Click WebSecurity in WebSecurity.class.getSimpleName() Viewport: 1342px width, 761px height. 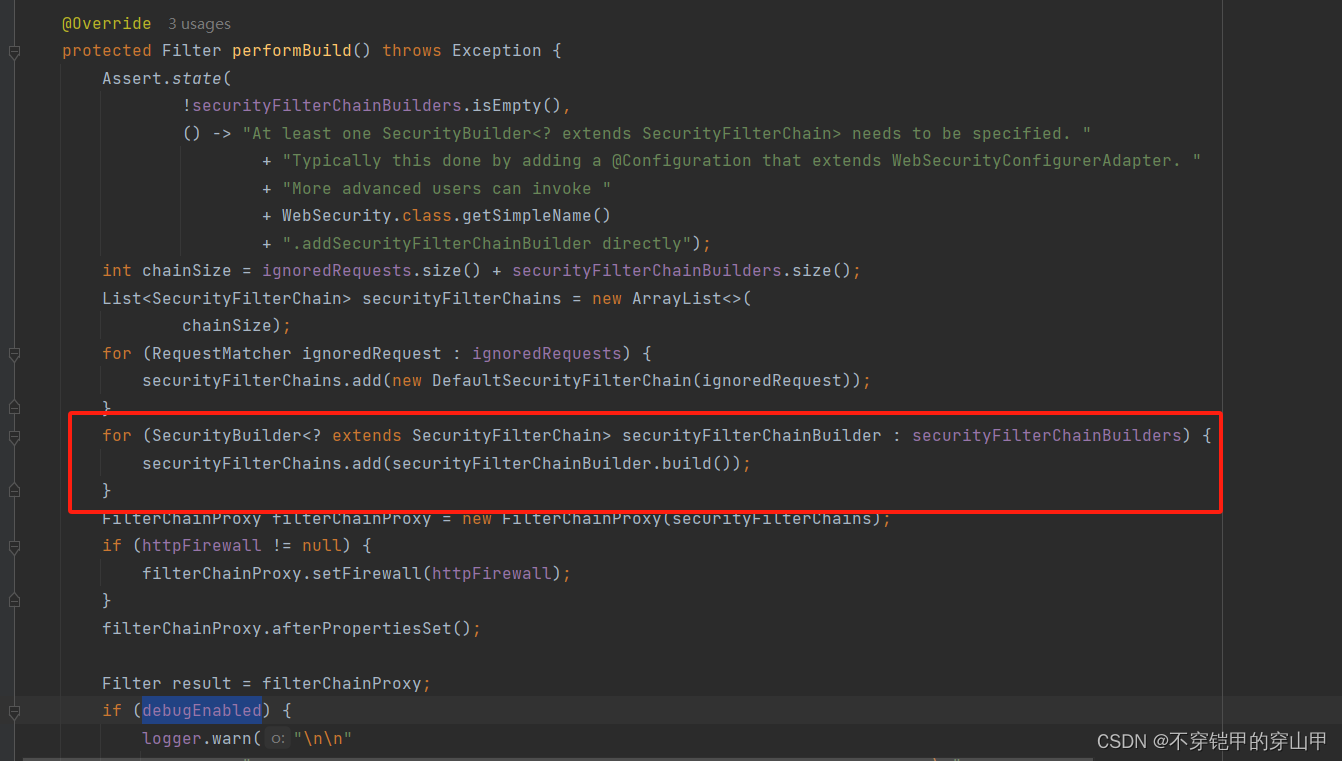337,215
